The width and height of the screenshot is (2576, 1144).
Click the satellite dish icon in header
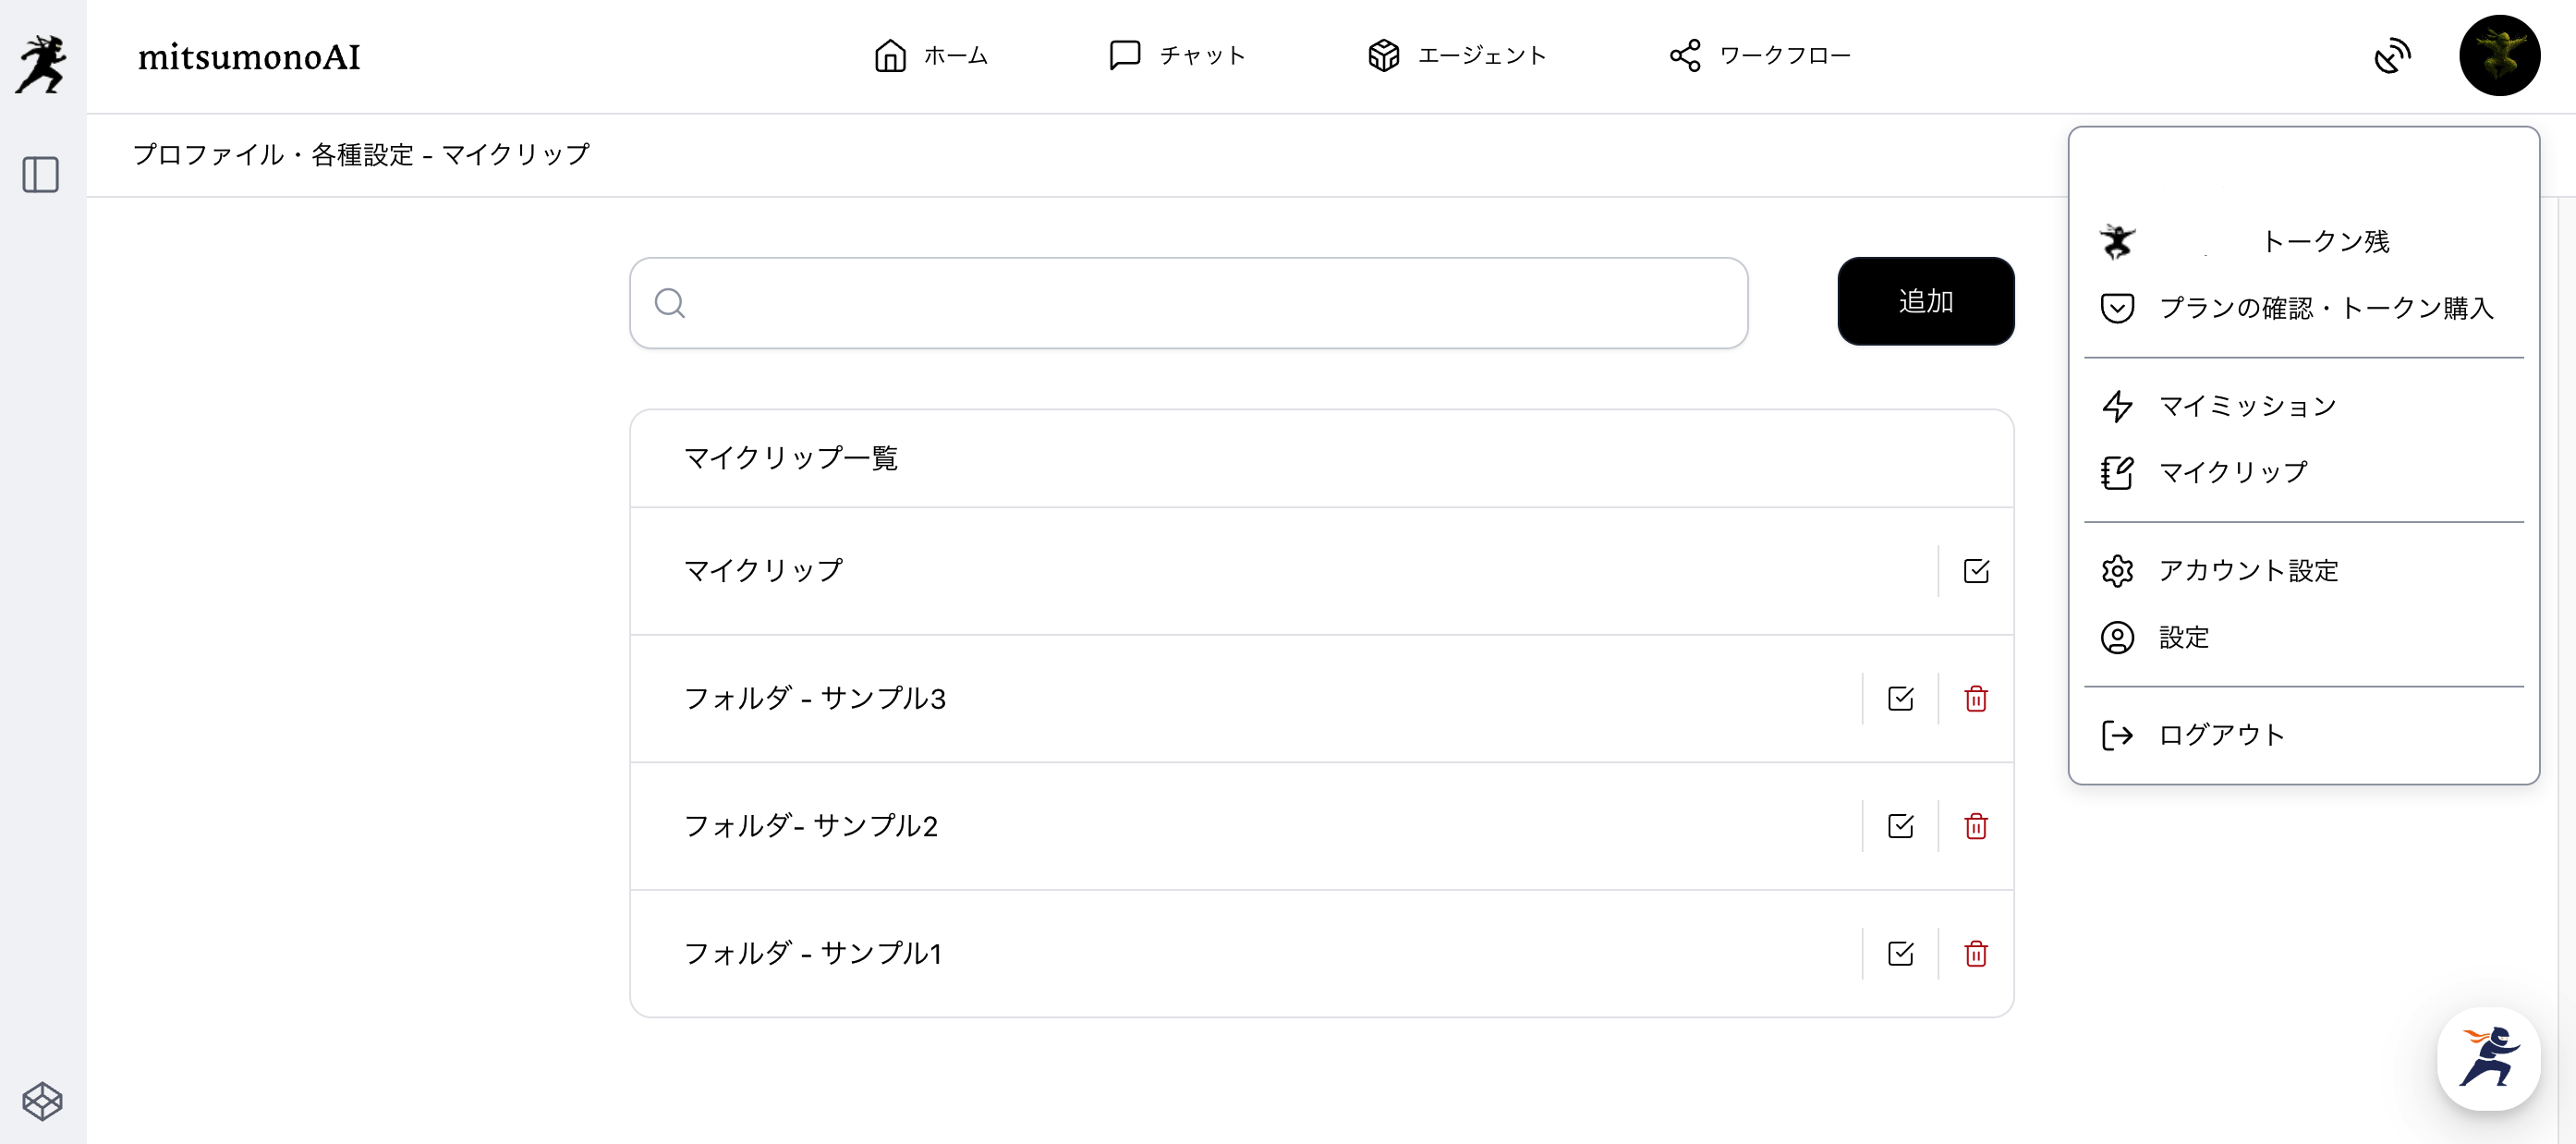point(2392,56)
